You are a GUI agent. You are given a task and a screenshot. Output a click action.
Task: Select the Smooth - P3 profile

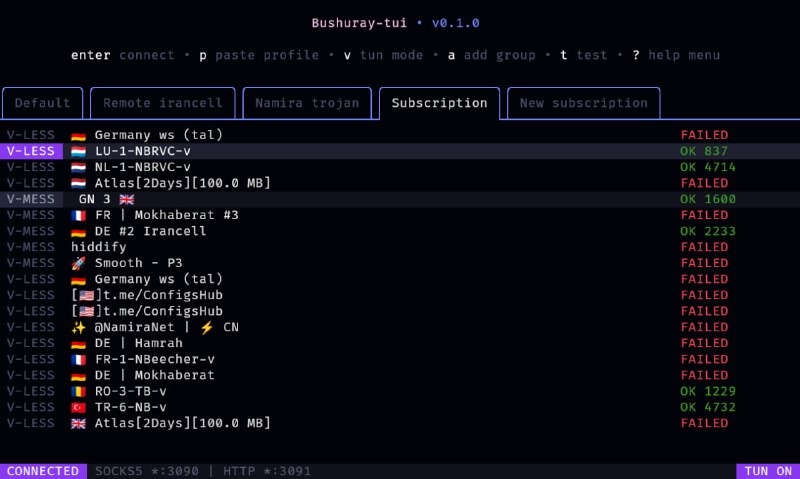coord(400,263)
